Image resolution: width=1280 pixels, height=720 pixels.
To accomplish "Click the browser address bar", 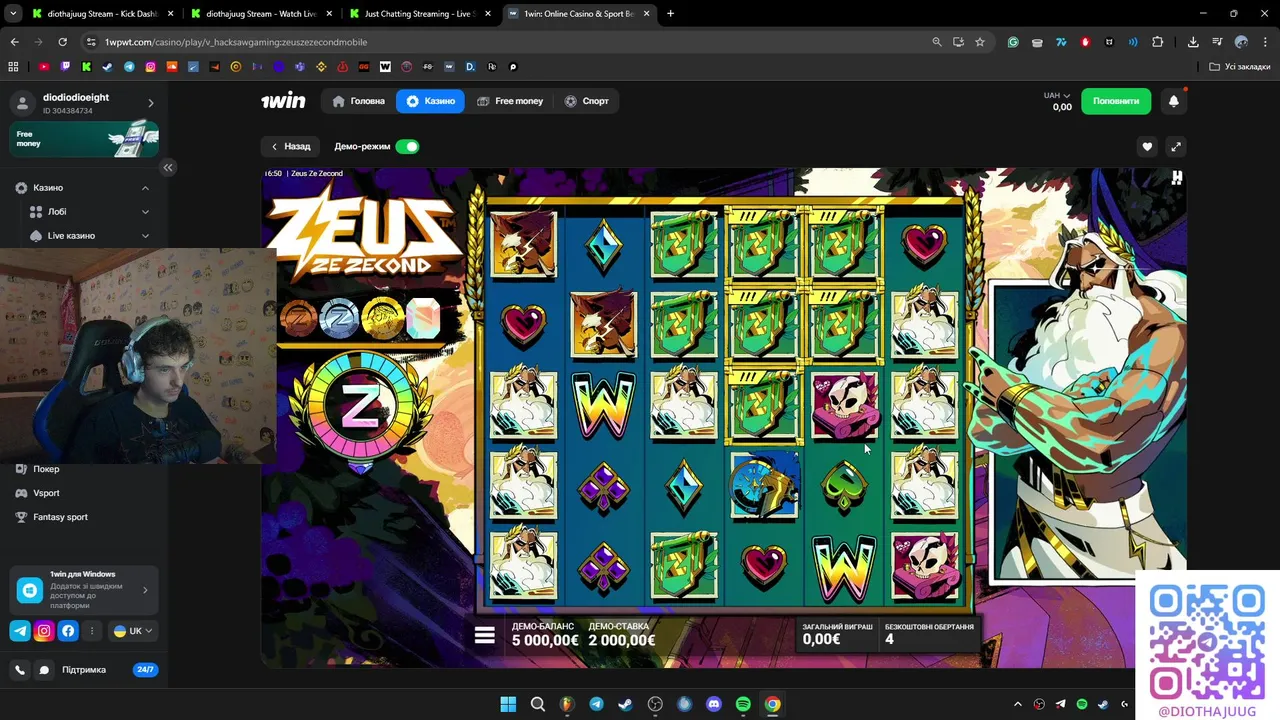I will pyautogui.click(x=500, y=42).
